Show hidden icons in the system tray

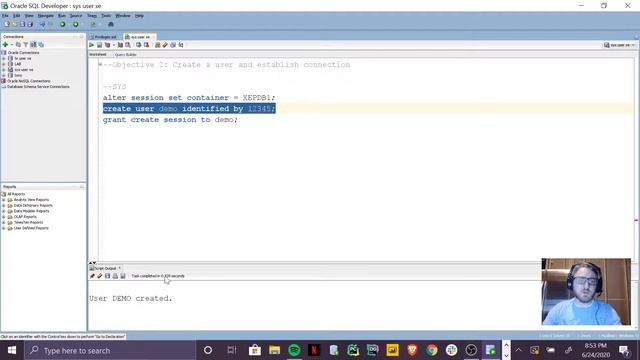click(x=518, y=350)
